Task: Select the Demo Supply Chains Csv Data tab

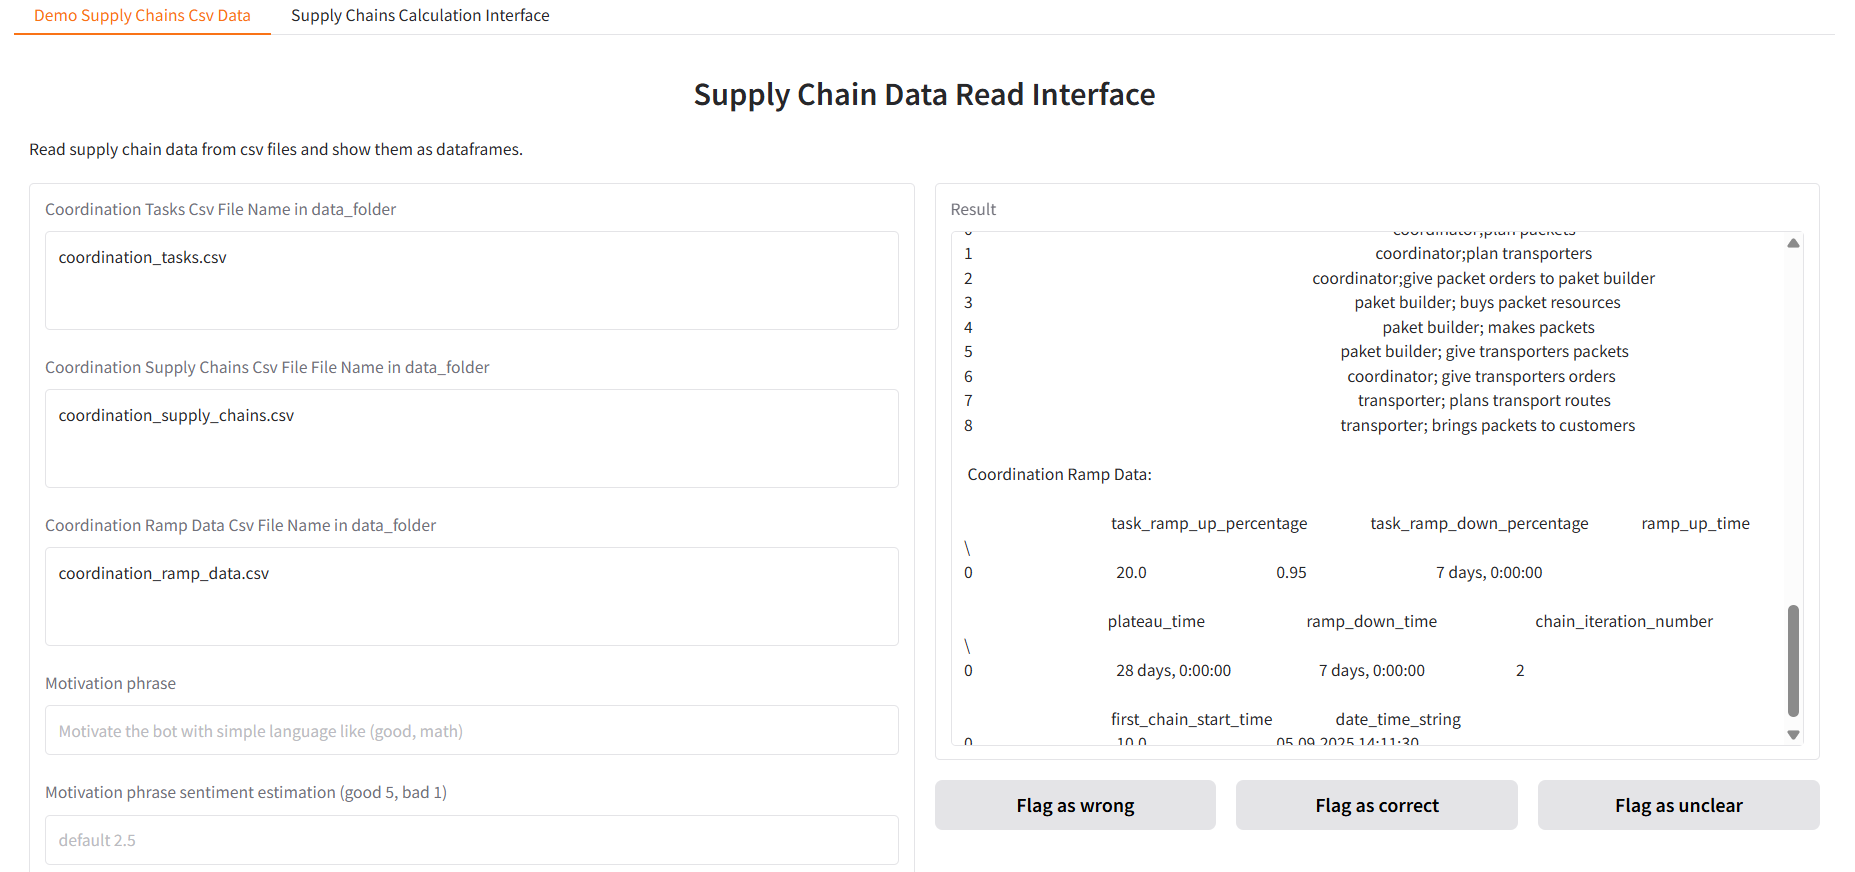Action: [x=142, y=16]
